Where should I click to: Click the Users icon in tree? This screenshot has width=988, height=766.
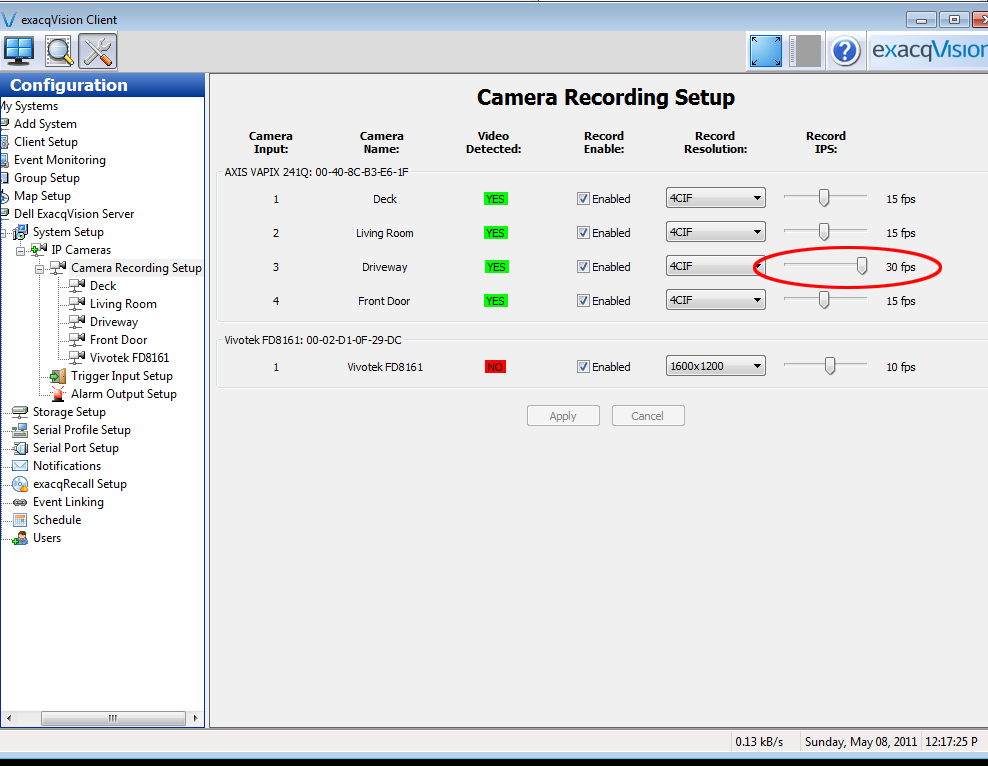pos(20,538)
